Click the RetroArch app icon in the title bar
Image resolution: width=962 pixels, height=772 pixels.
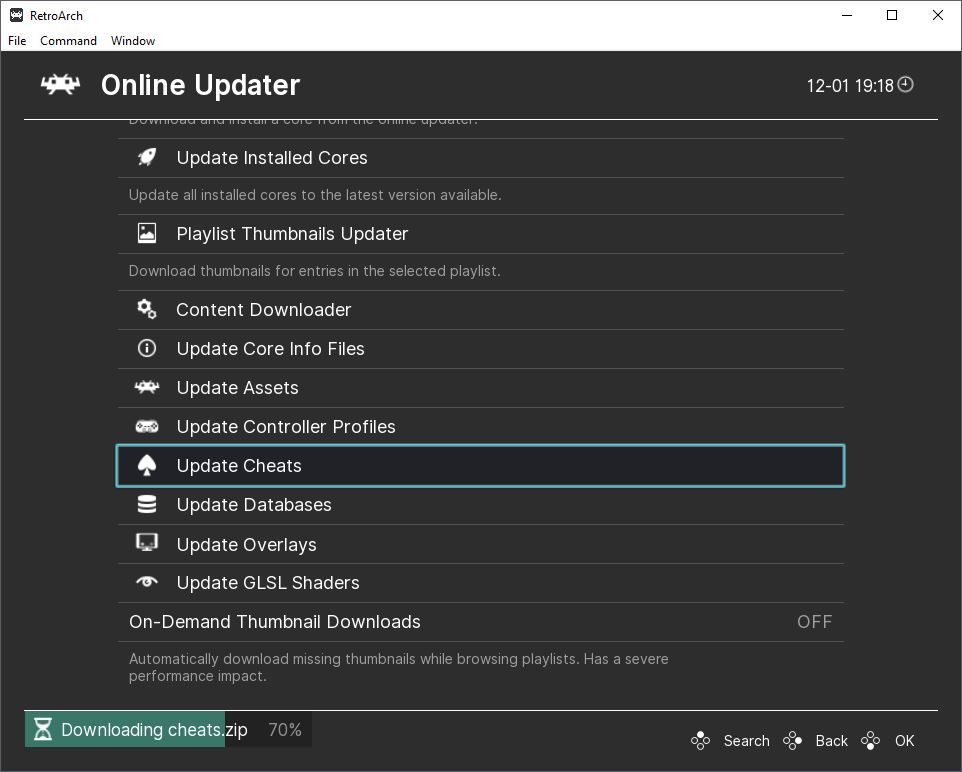17,15
